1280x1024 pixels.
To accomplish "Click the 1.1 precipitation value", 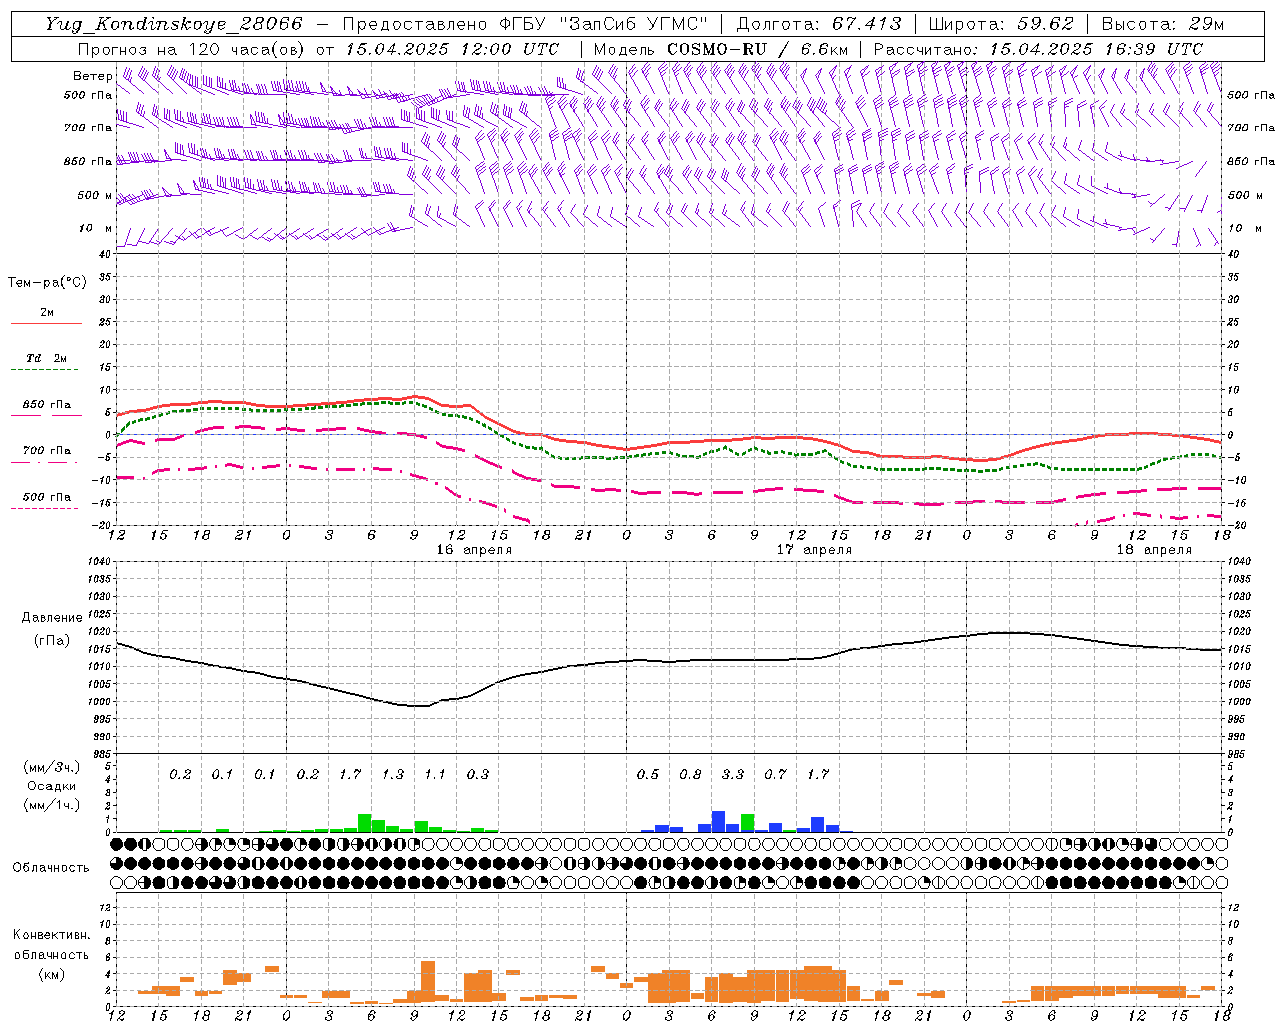I will pos(435,774).
